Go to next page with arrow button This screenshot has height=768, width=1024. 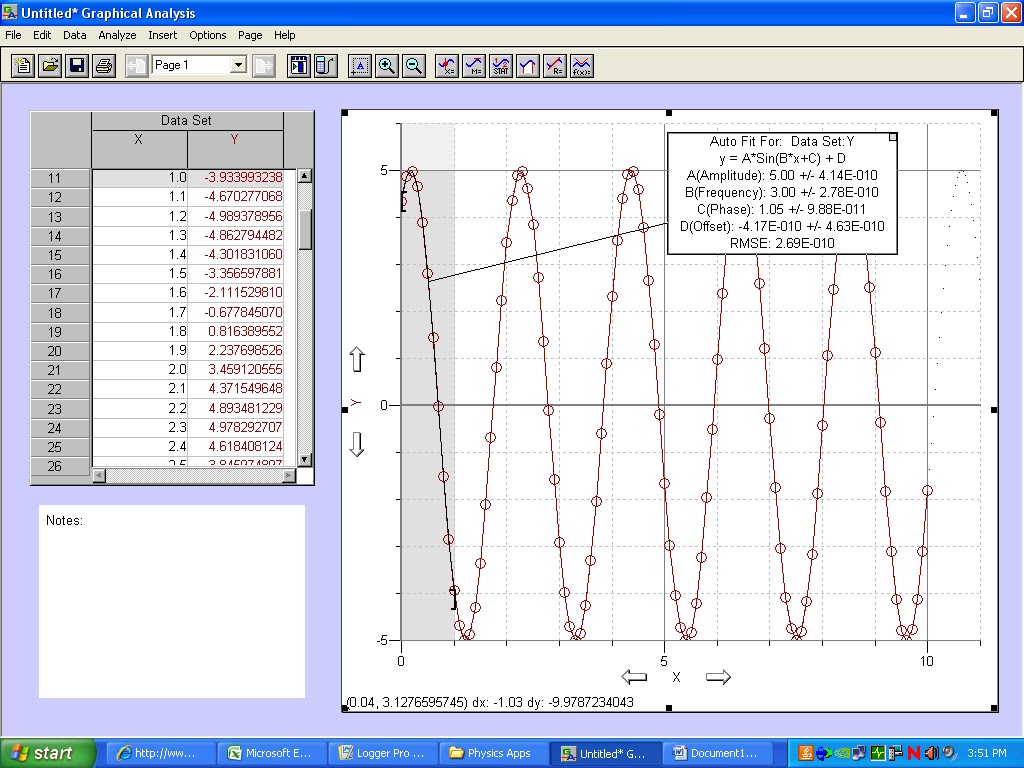[x=263, y=65]
